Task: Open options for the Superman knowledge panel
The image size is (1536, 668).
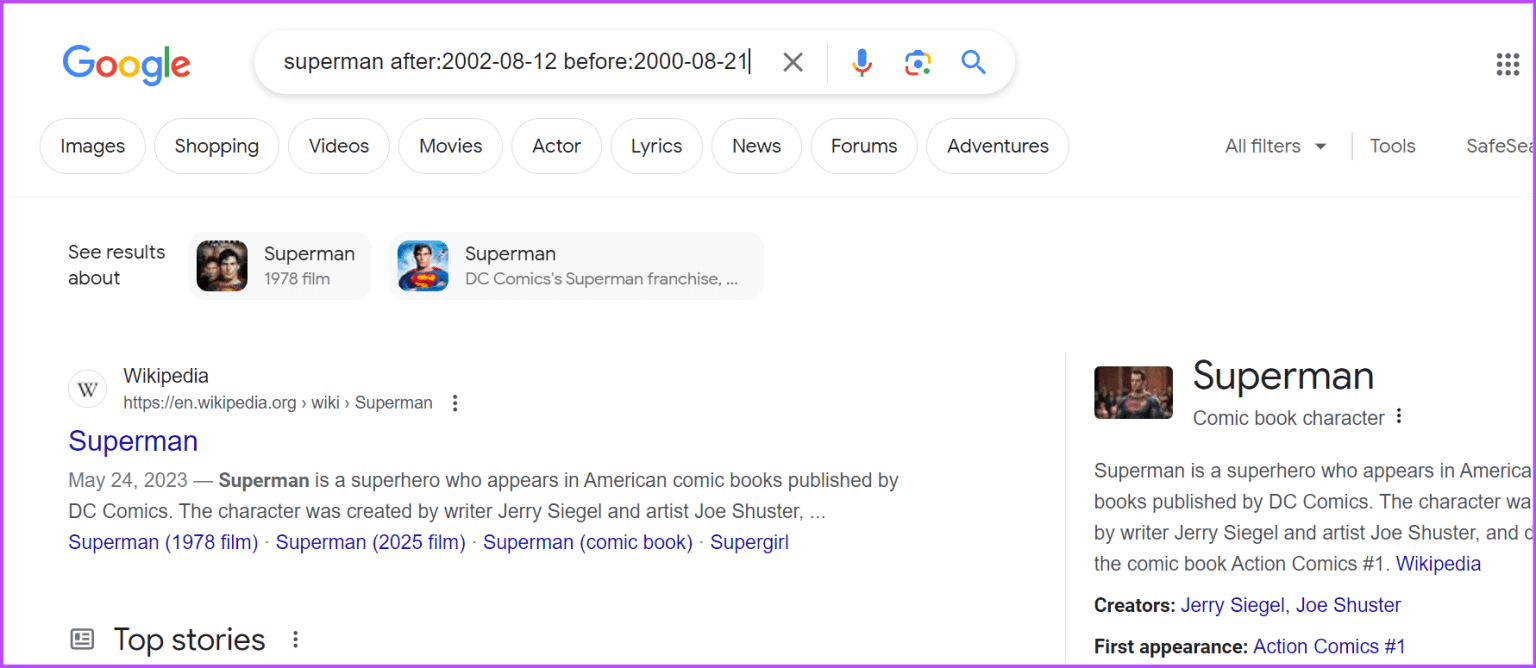Action: pyautogui.click(x=1399, y=416)
